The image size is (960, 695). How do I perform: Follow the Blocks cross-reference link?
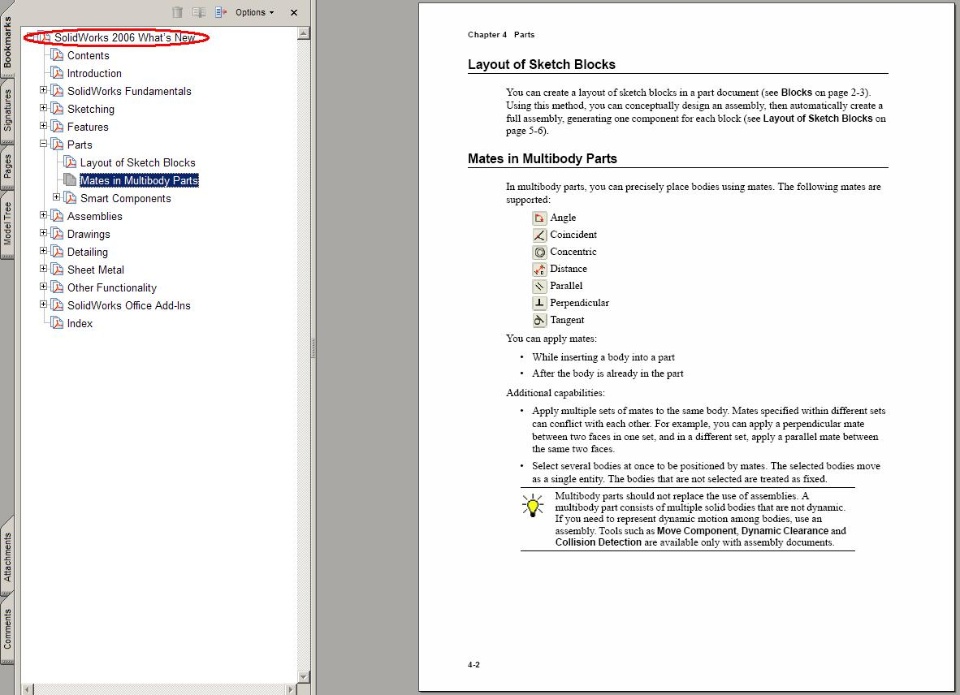coord(796,92)
